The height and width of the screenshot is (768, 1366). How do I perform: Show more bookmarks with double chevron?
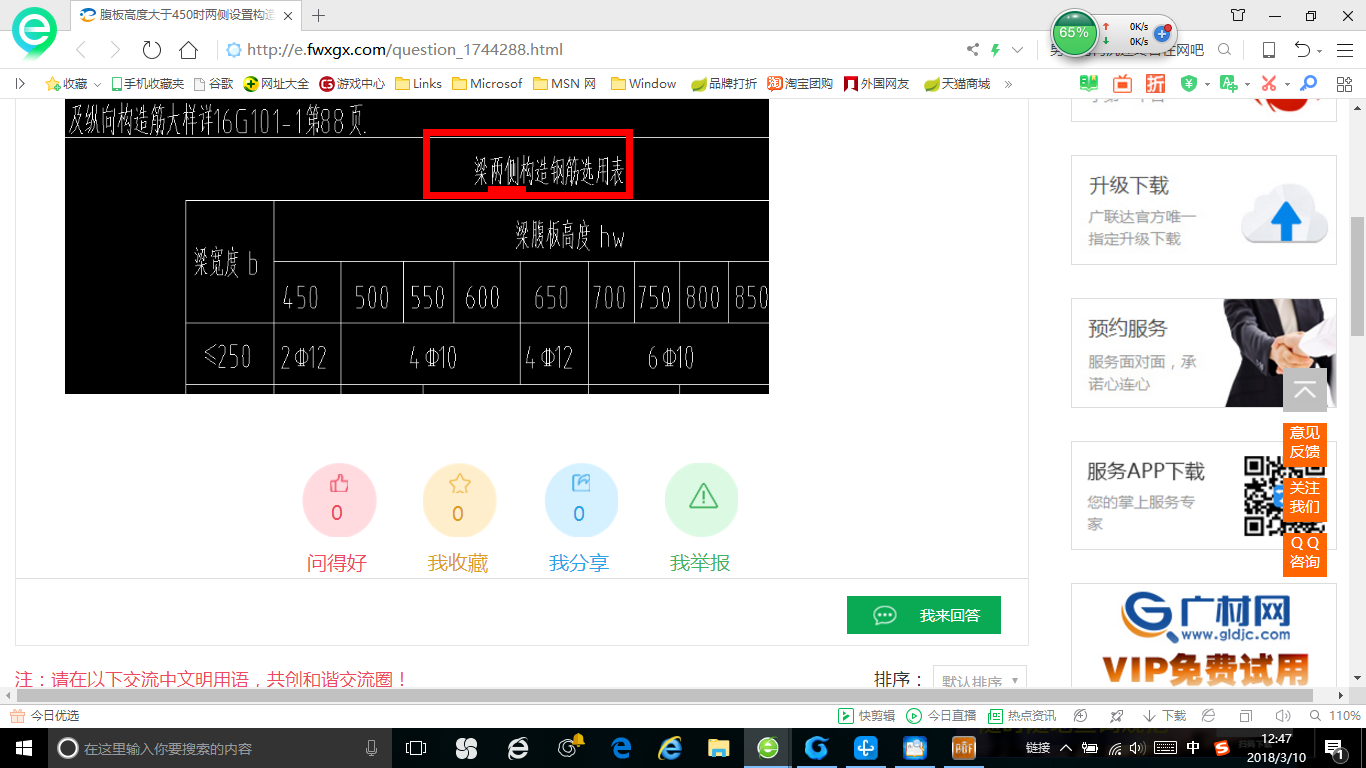(x=1008, y=84)
